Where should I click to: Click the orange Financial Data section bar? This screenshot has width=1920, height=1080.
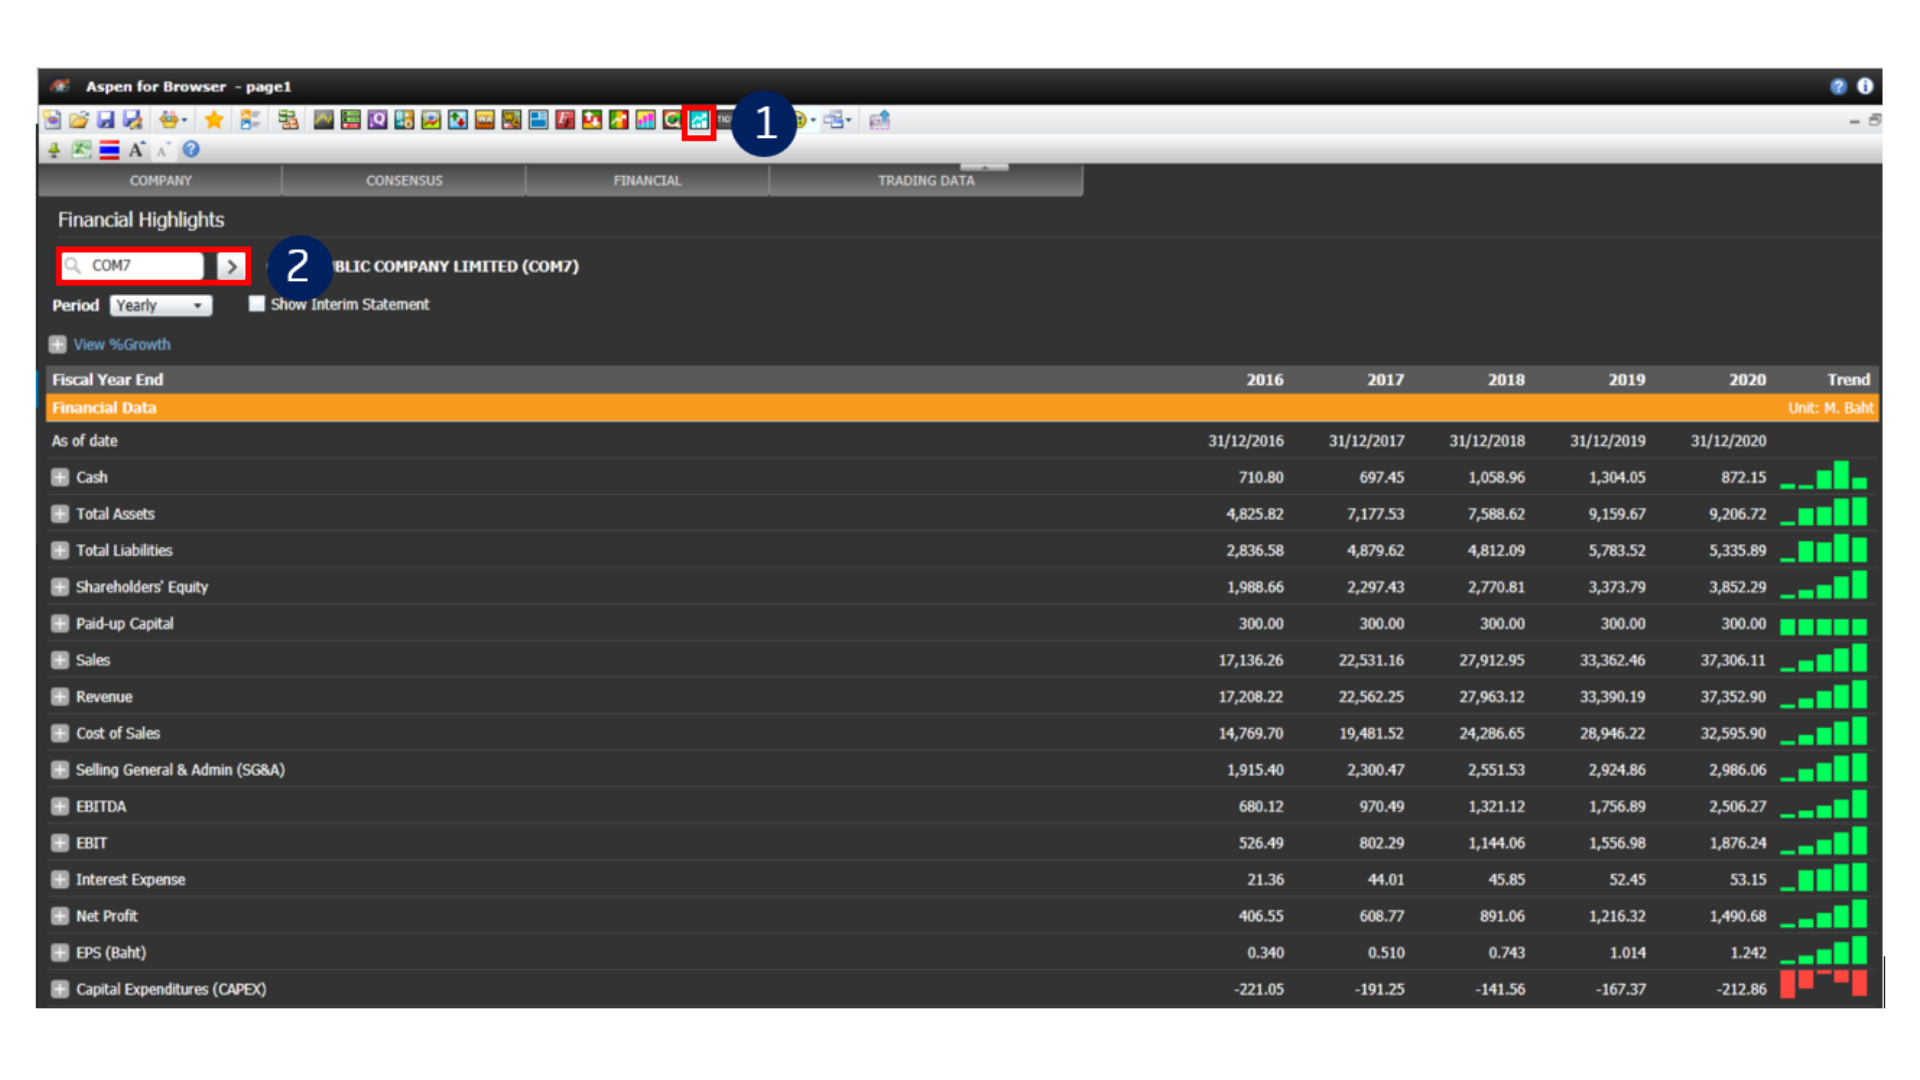click(962, 408)
